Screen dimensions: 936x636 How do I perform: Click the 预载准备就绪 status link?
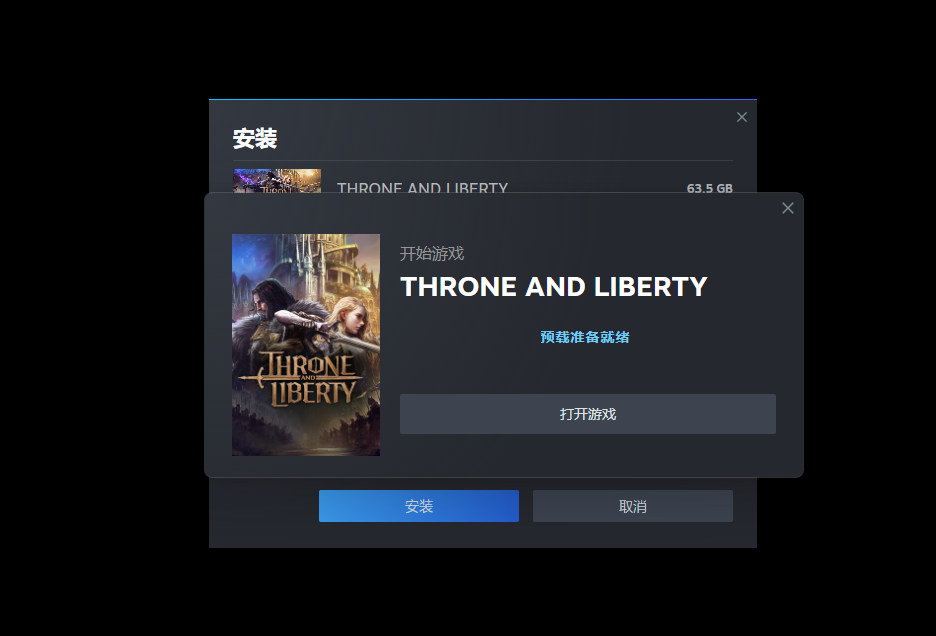point(585,337)
